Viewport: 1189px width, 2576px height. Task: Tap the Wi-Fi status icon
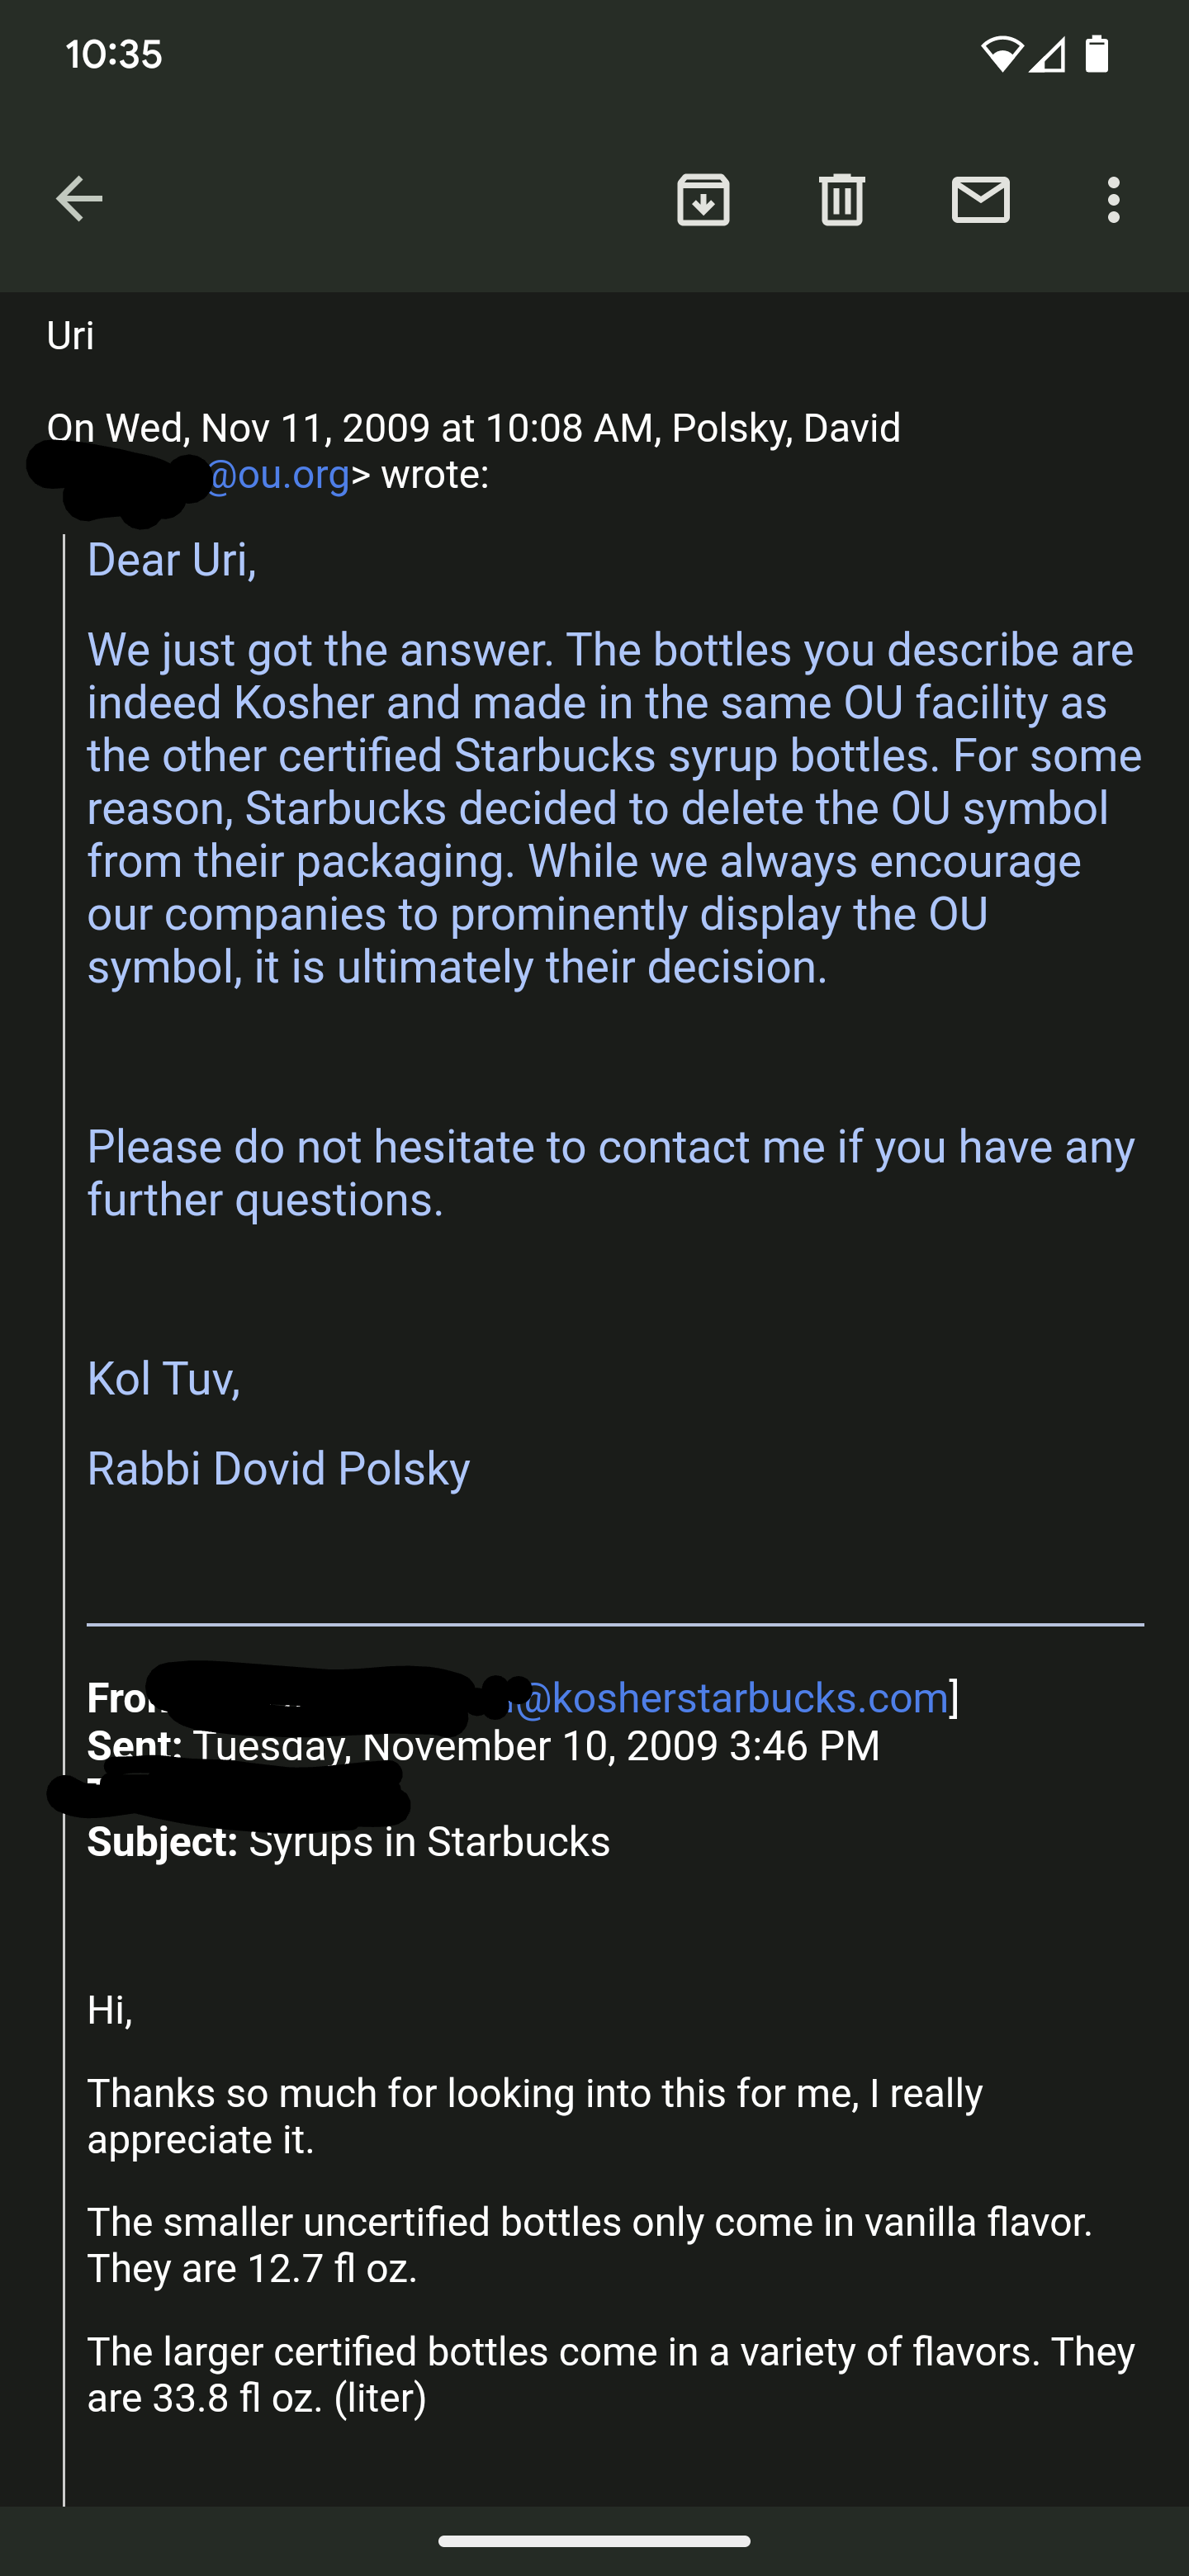[1001, 54]
